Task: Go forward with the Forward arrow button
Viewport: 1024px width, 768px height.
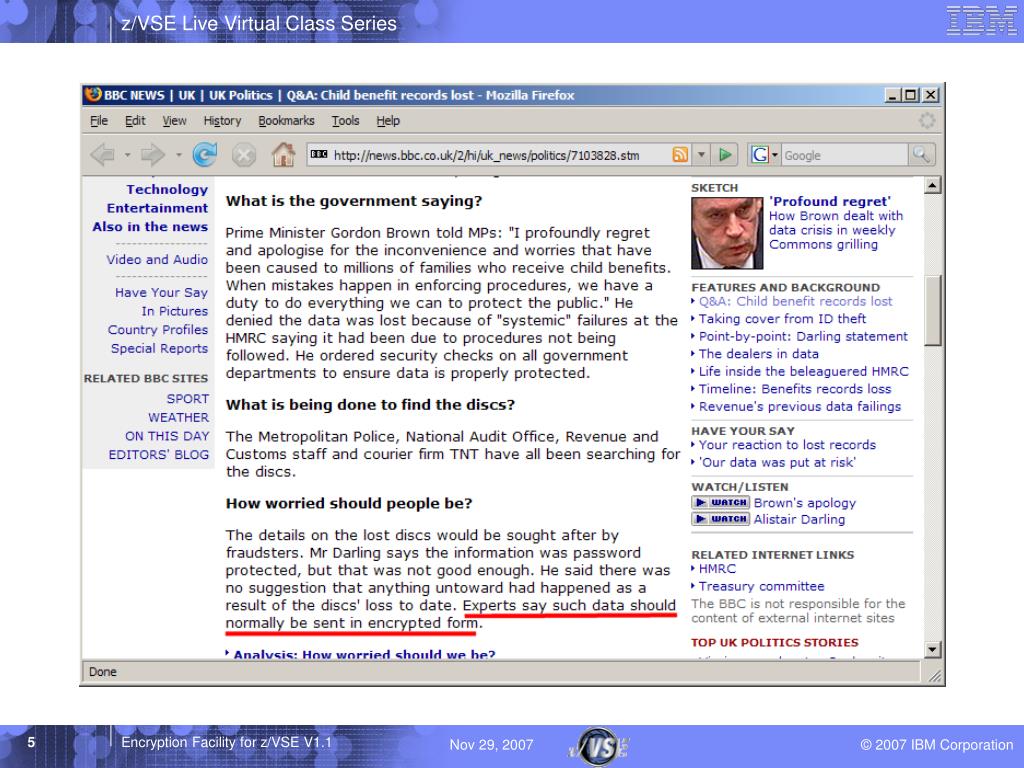Action: pyautogui.click(x=153, y=155)
